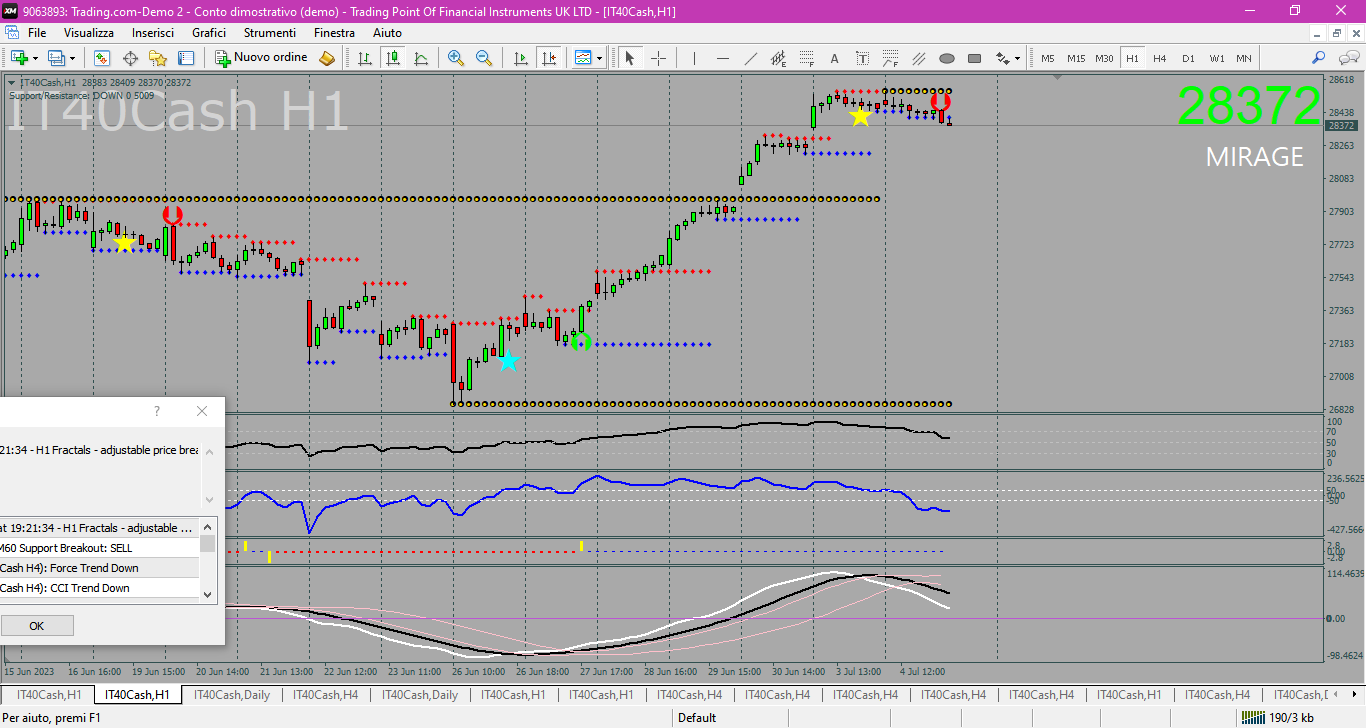This screenshot has height=728, width=1366.
Task: Open the Finestra menu
Action: click(334, 33)
